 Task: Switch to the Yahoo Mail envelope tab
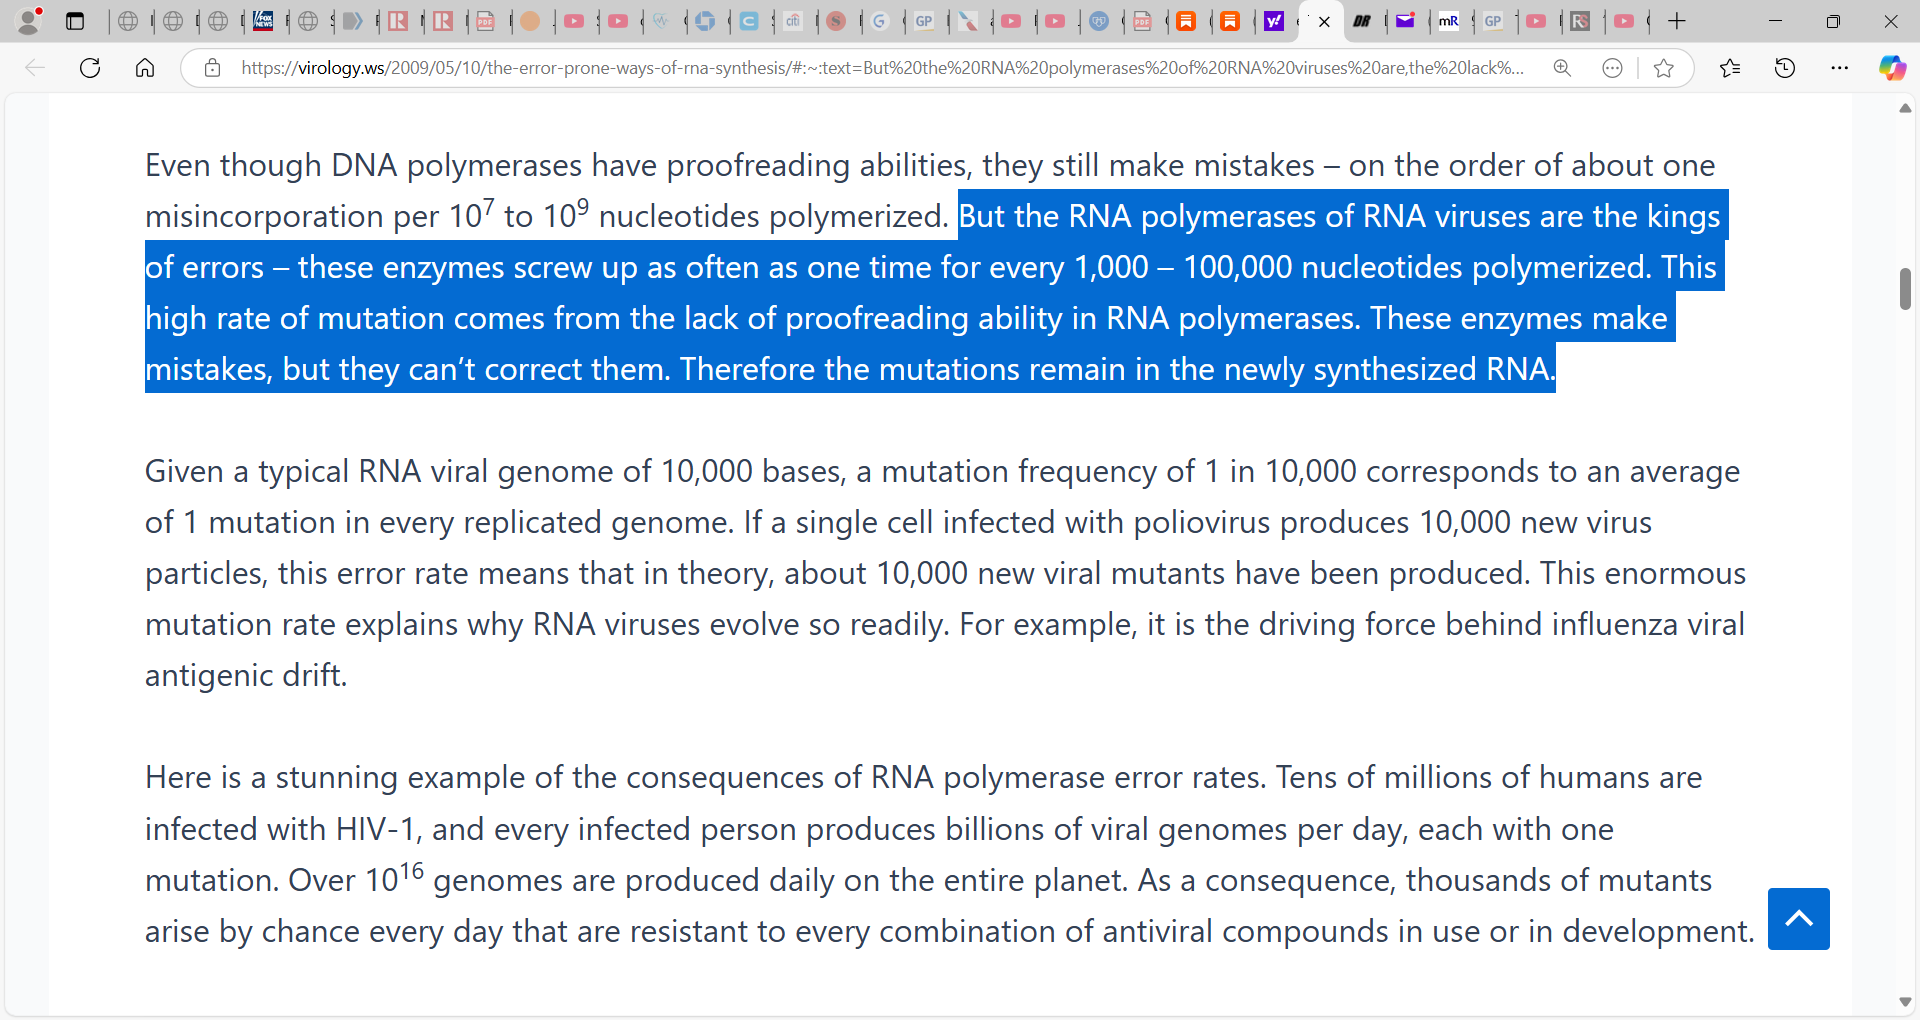(1405, 21)
